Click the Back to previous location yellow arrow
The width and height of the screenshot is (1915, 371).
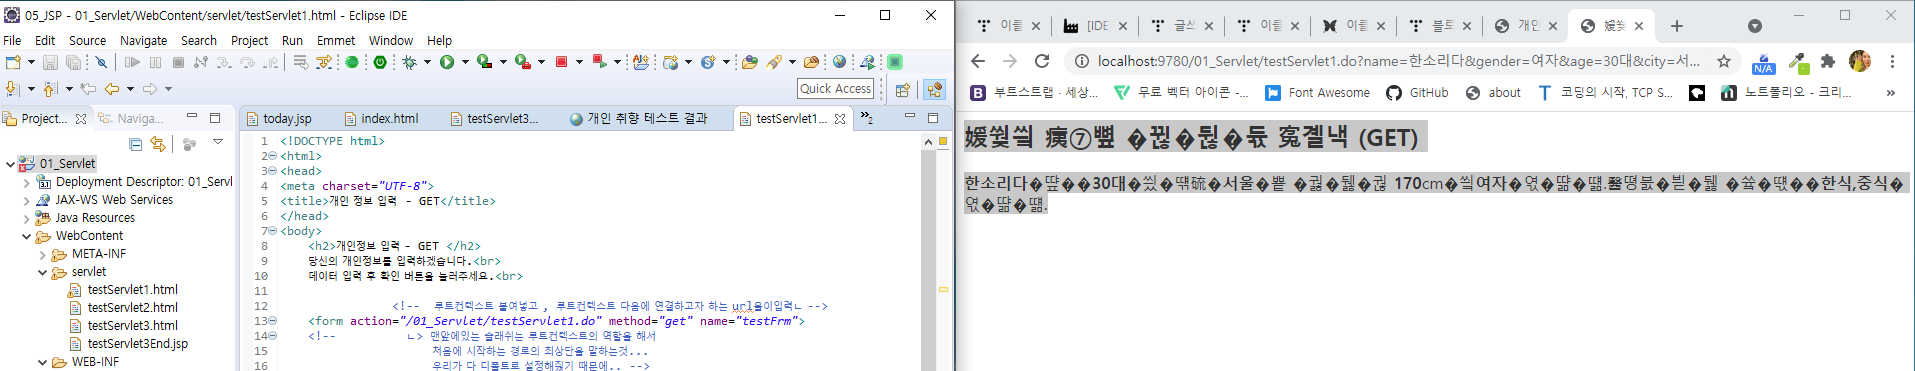tap(112, 89)
